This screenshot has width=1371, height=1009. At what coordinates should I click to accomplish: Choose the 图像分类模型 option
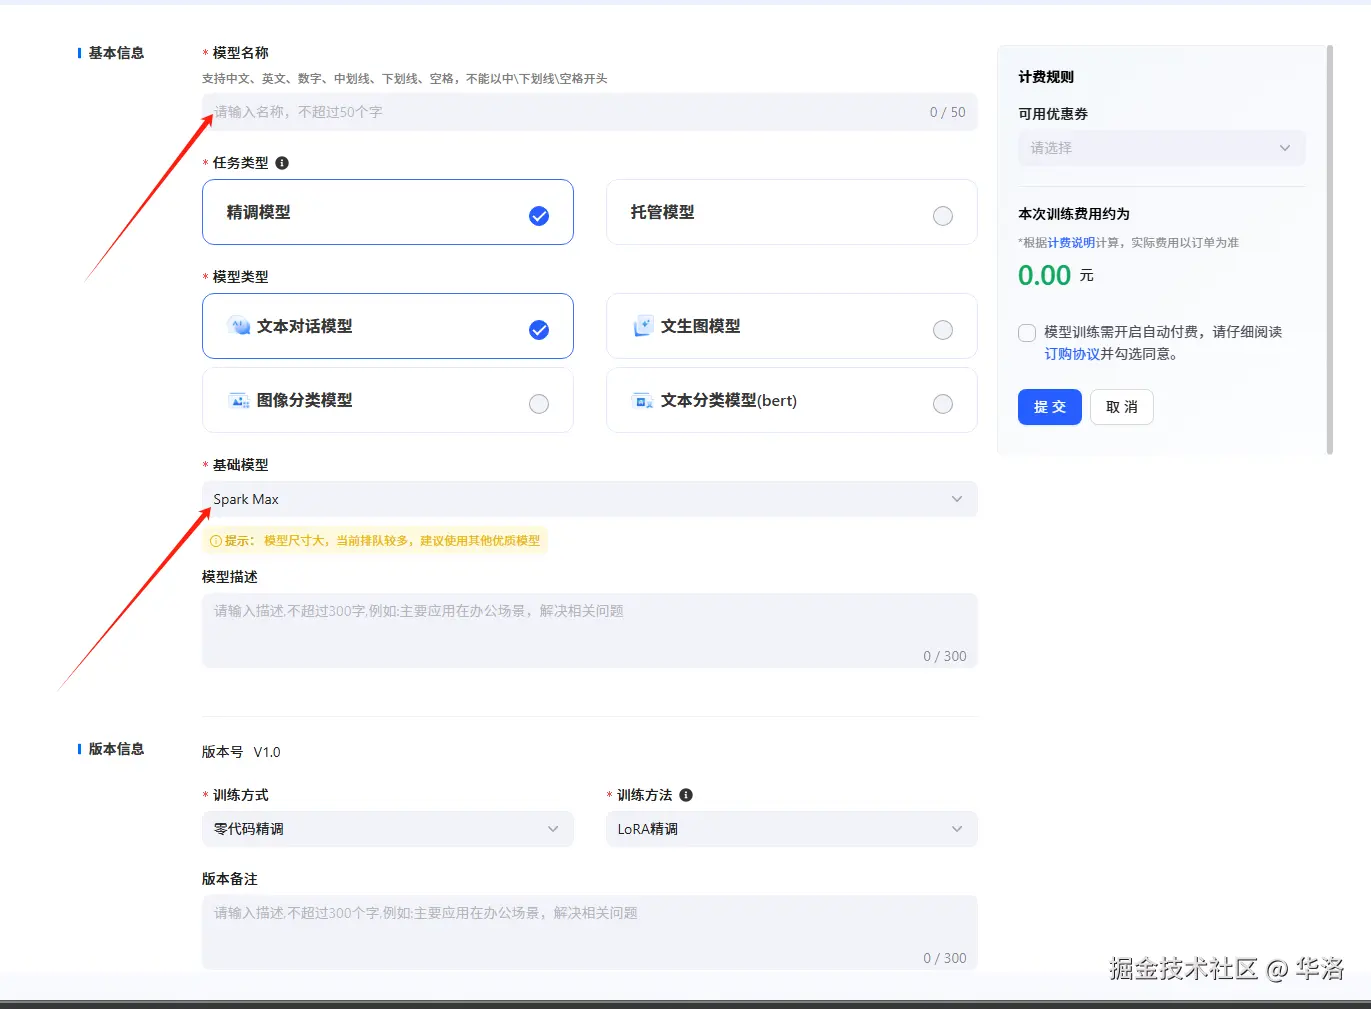[388, 400]
